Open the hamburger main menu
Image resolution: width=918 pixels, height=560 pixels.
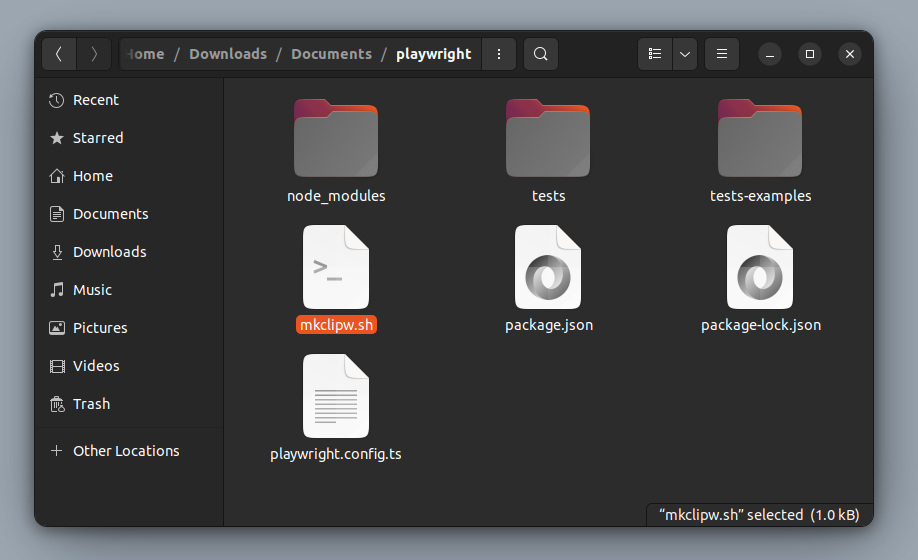(x=722, y=54)
